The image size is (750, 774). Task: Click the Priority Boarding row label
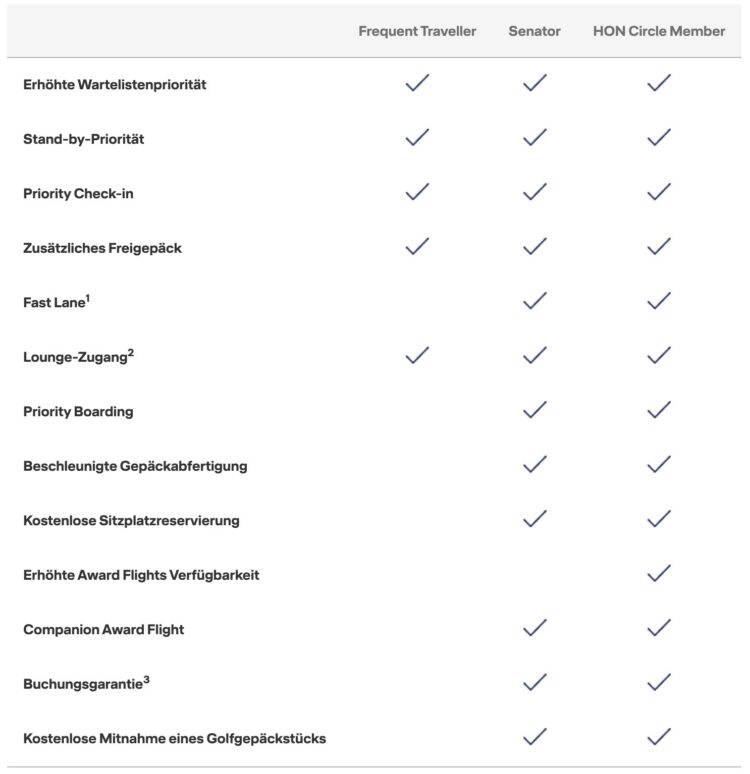[78, 412]
